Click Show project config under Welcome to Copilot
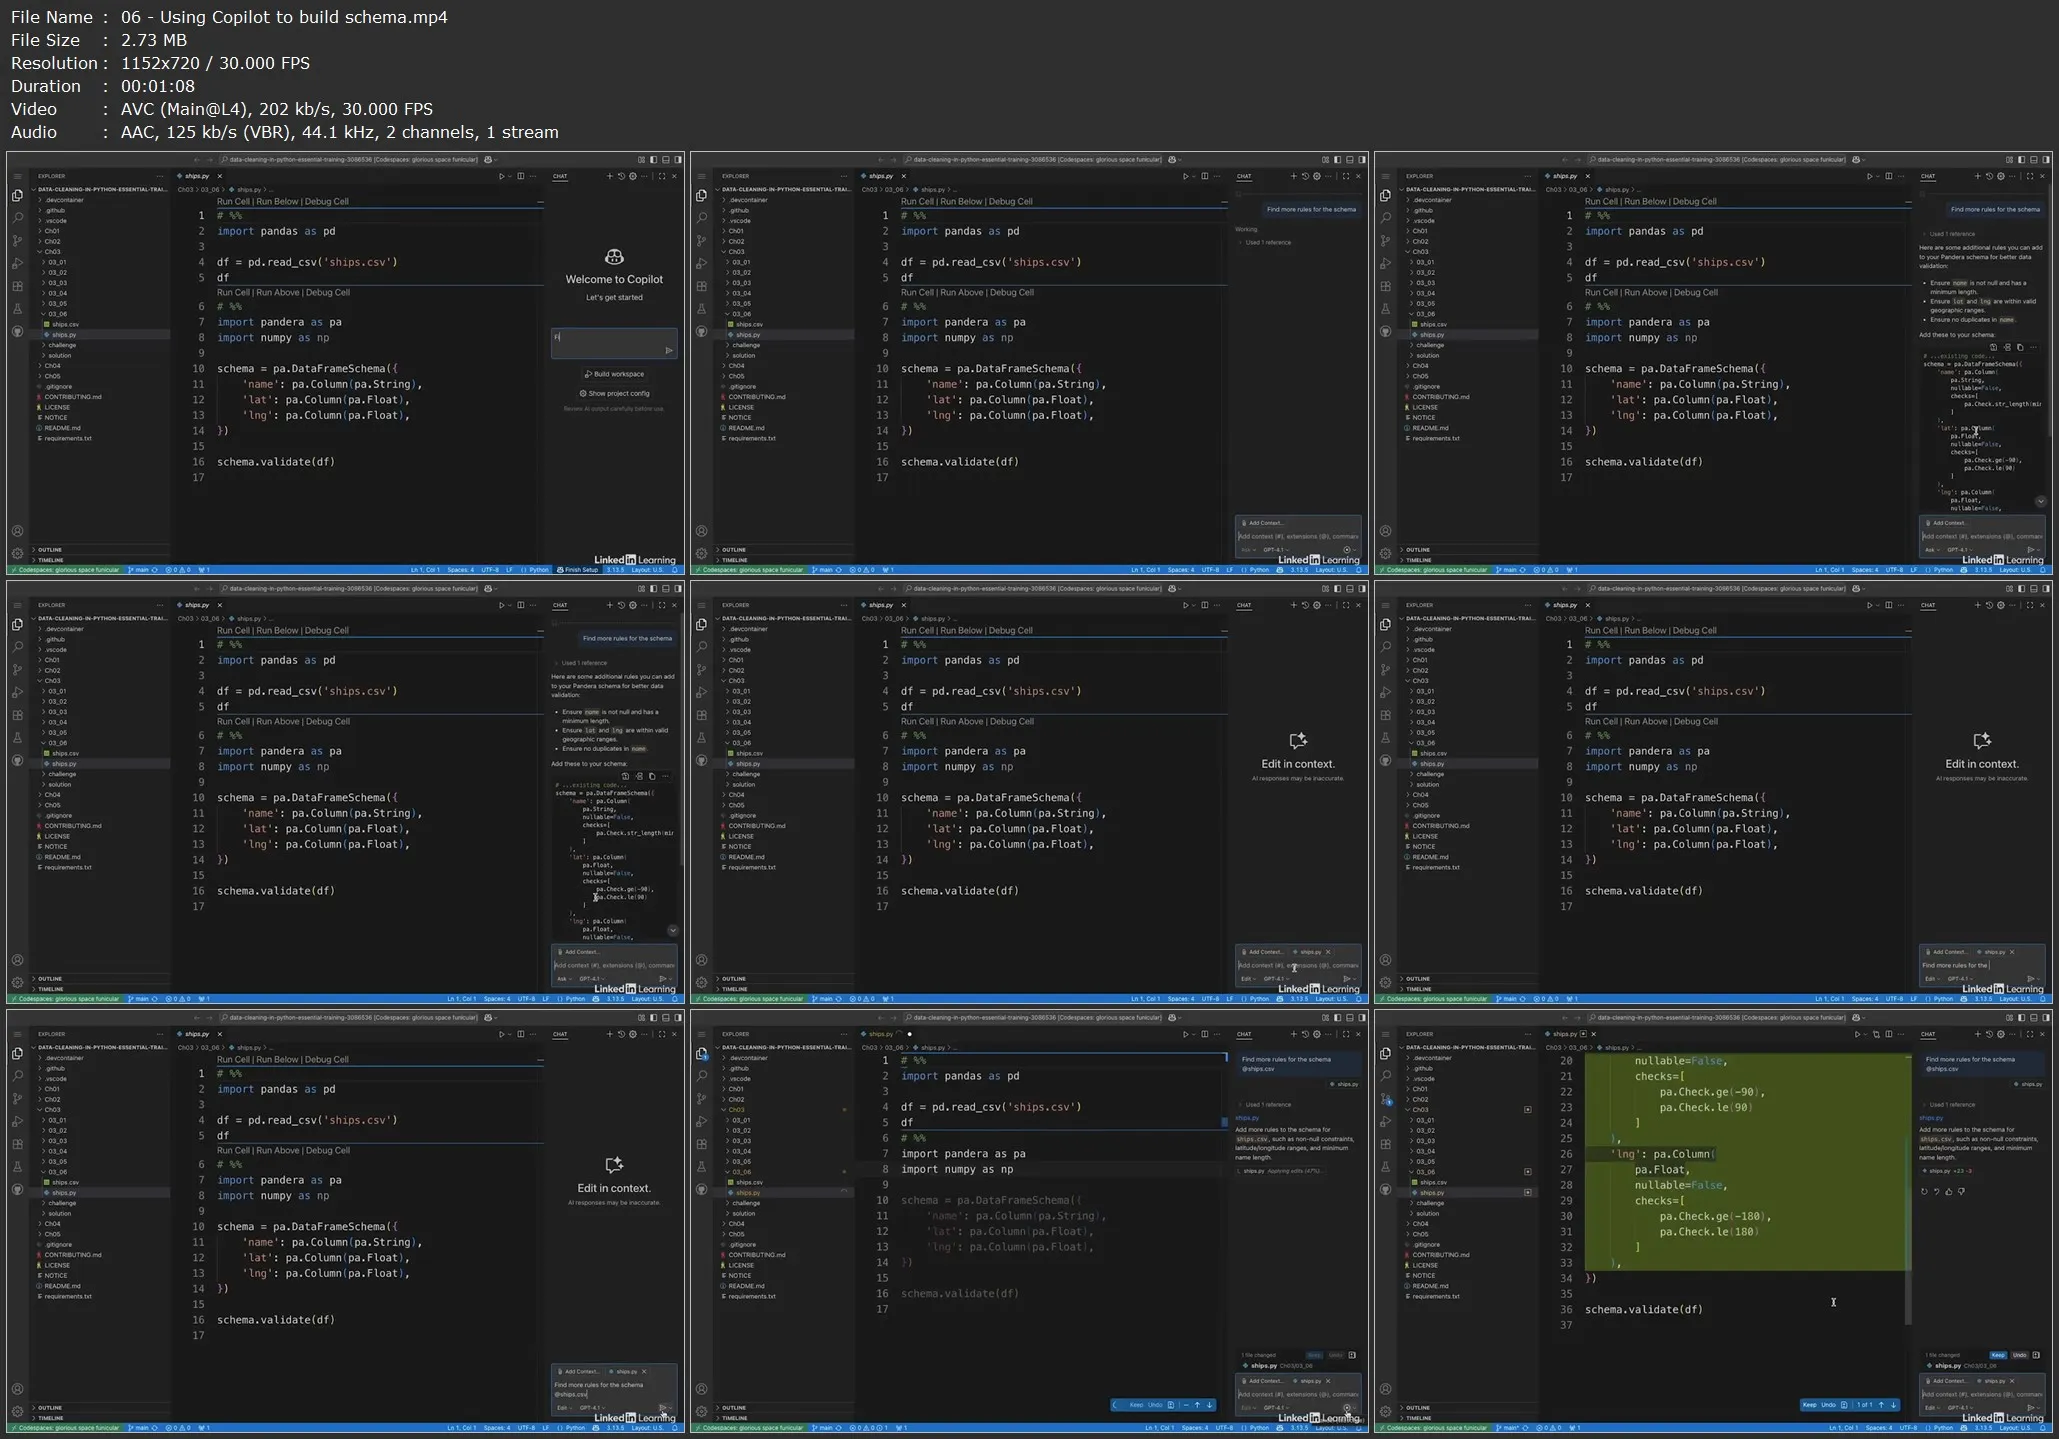Viewport: 2059px width, 1439px height. (x=614, y=393)
